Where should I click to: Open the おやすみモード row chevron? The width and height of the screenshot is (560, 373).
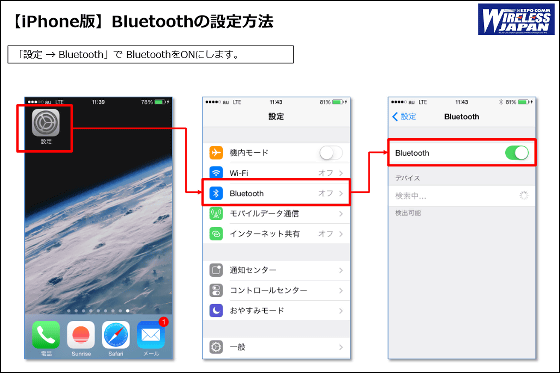tap(341, 311)
